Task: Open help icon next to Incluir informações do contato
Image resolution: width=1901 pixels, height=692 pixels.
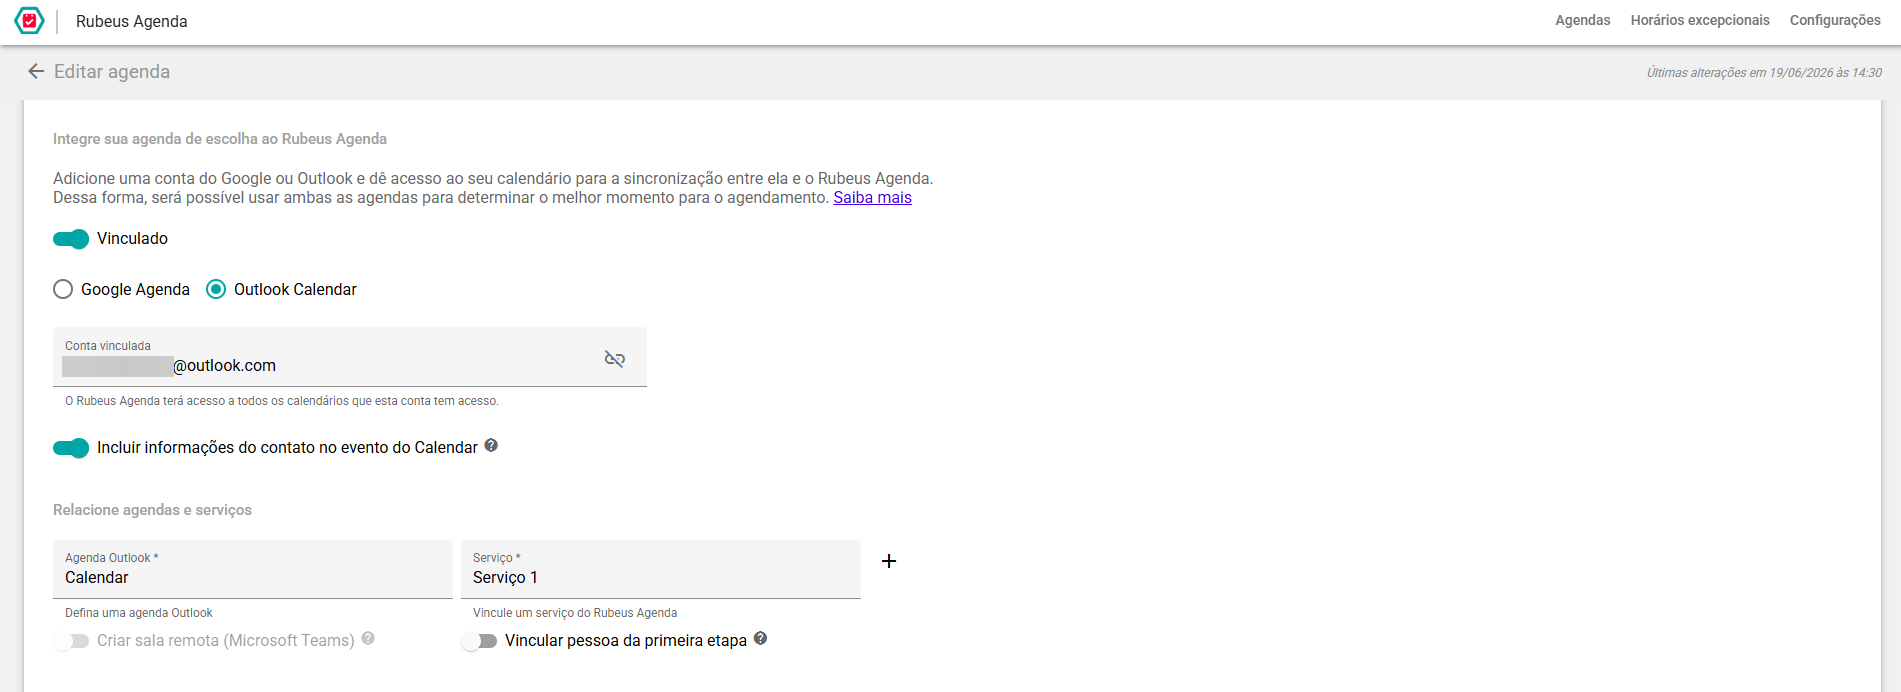Action: [491, 446]
